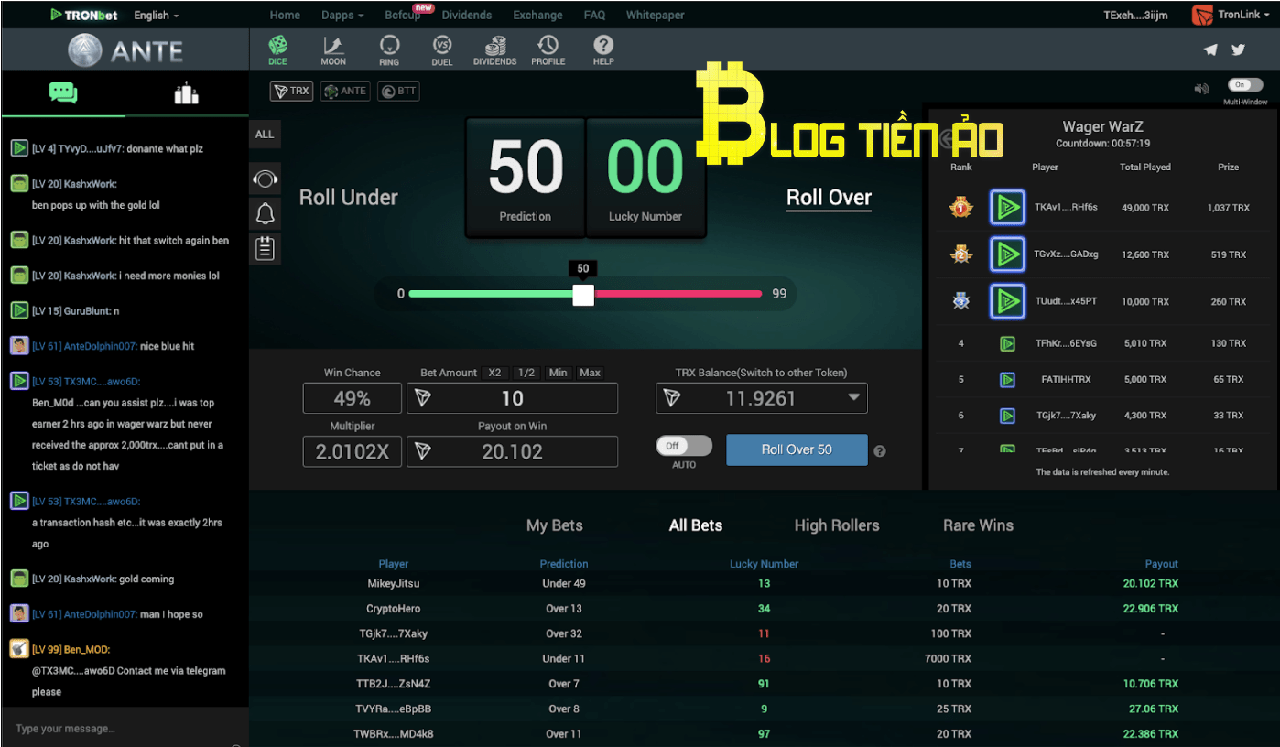
Task: Open the Duel game
Action: 442,50
